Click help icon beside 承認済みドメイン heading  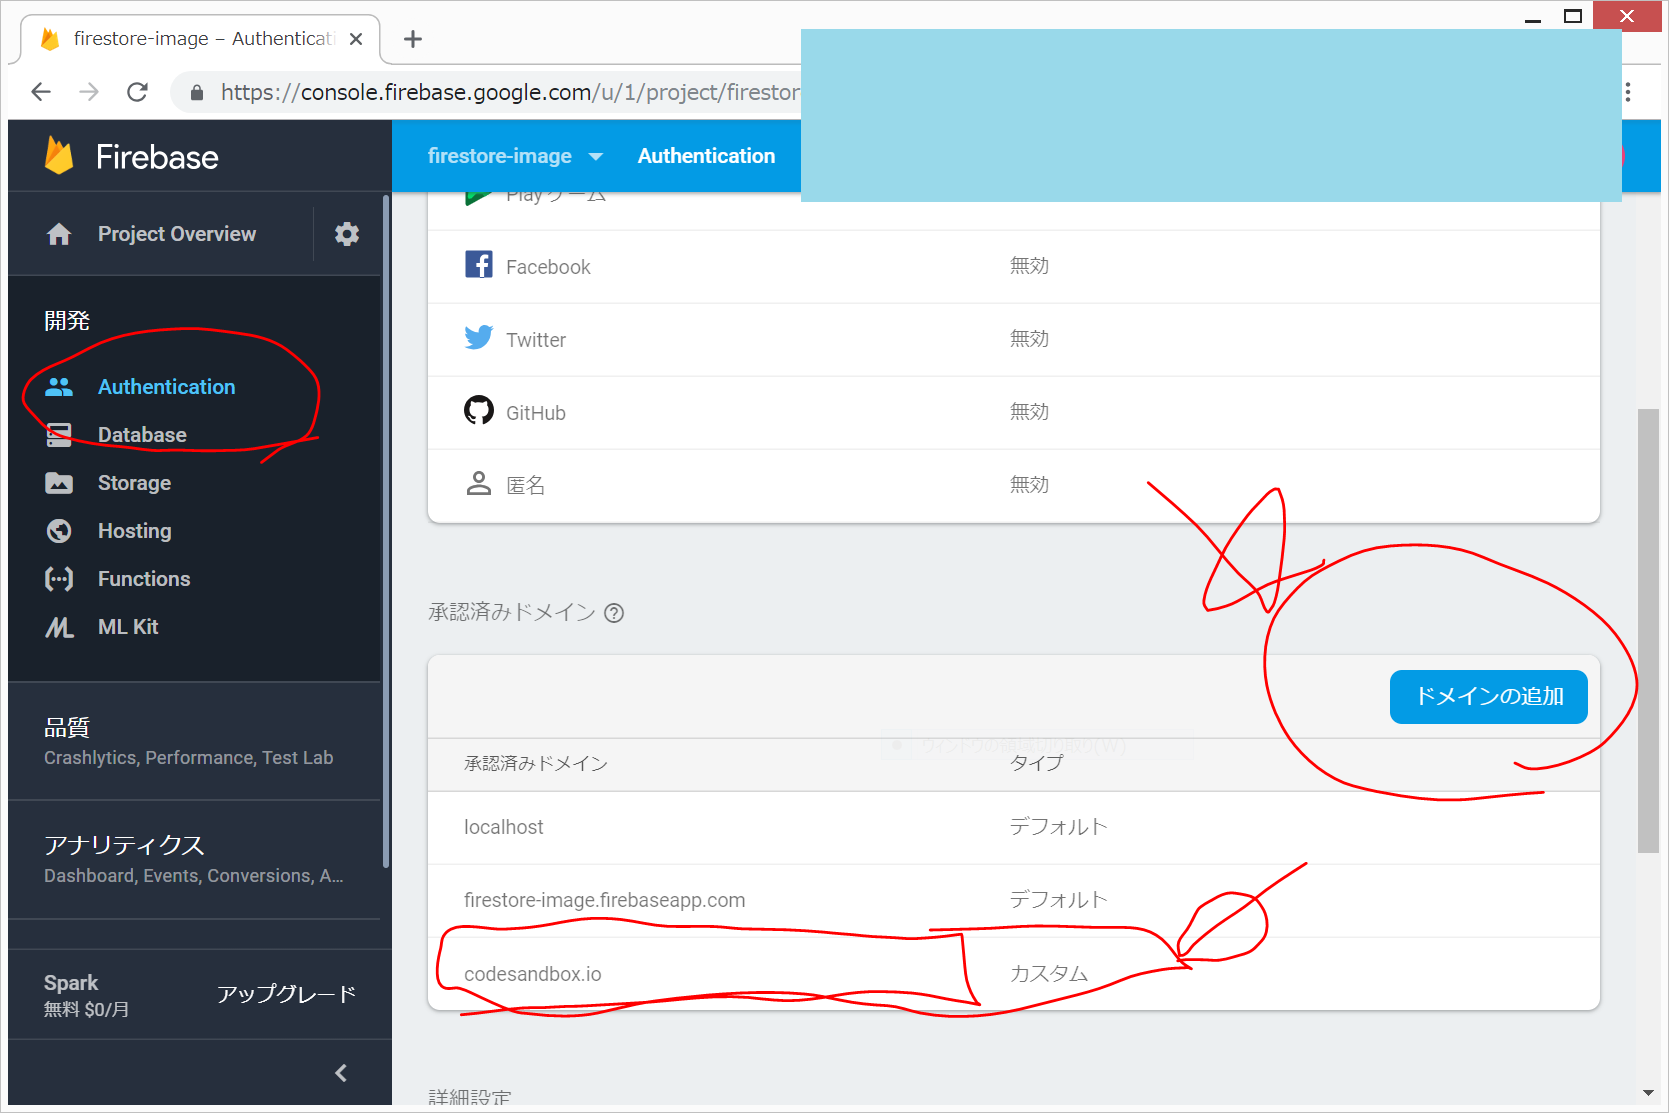(614, 613)
